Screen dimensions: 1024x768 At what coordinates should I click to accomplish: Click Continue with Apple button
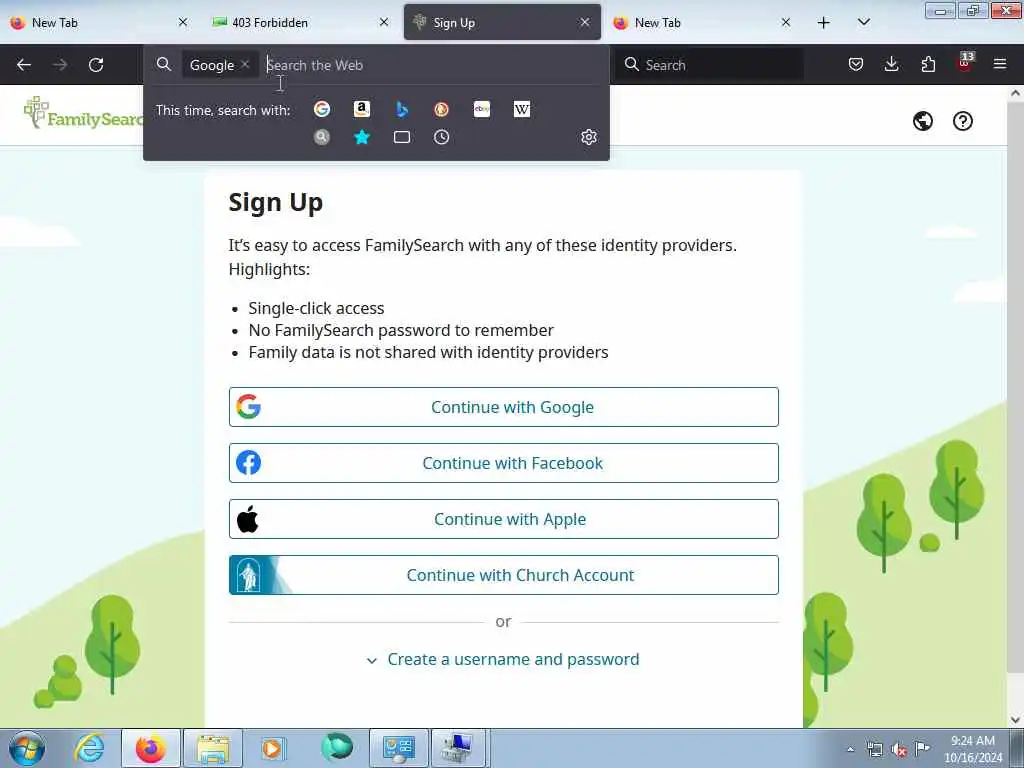click(504, 519)
